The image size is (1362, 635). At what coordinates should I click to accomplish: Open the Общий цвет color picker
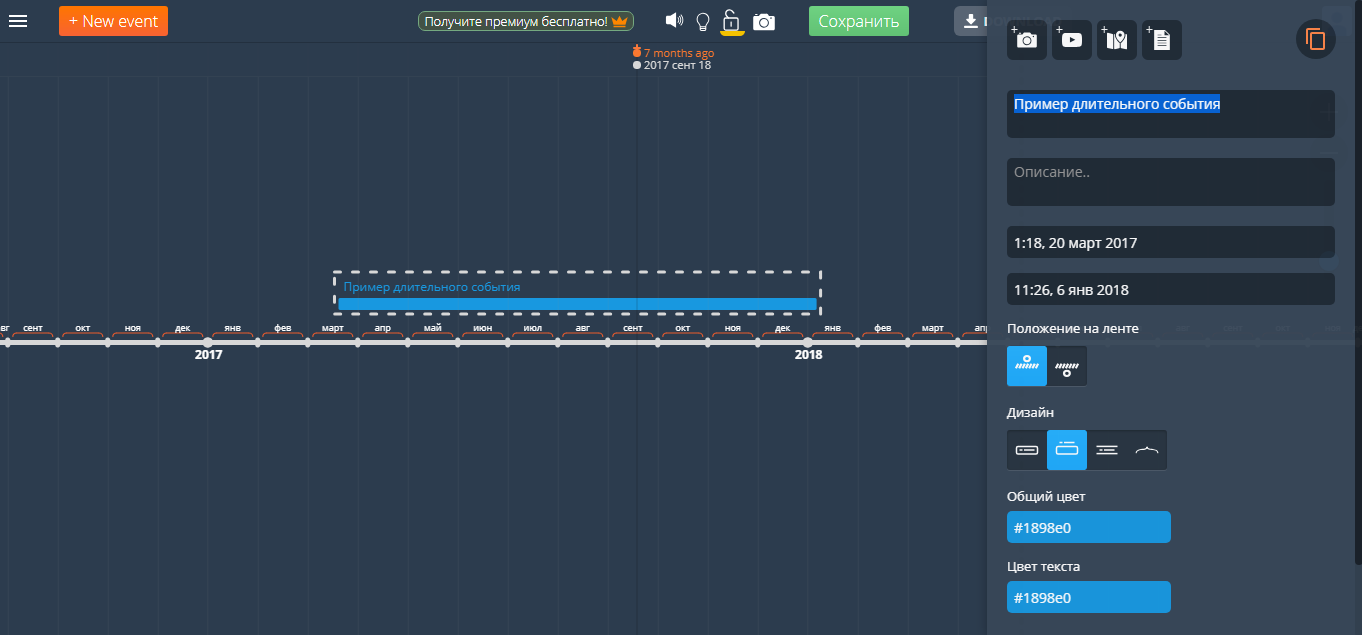[x=1088, y=526]
